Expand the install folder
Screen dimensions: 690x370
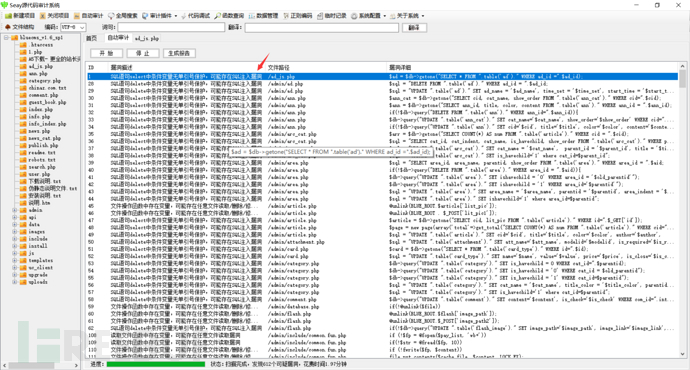click(15, 246)
